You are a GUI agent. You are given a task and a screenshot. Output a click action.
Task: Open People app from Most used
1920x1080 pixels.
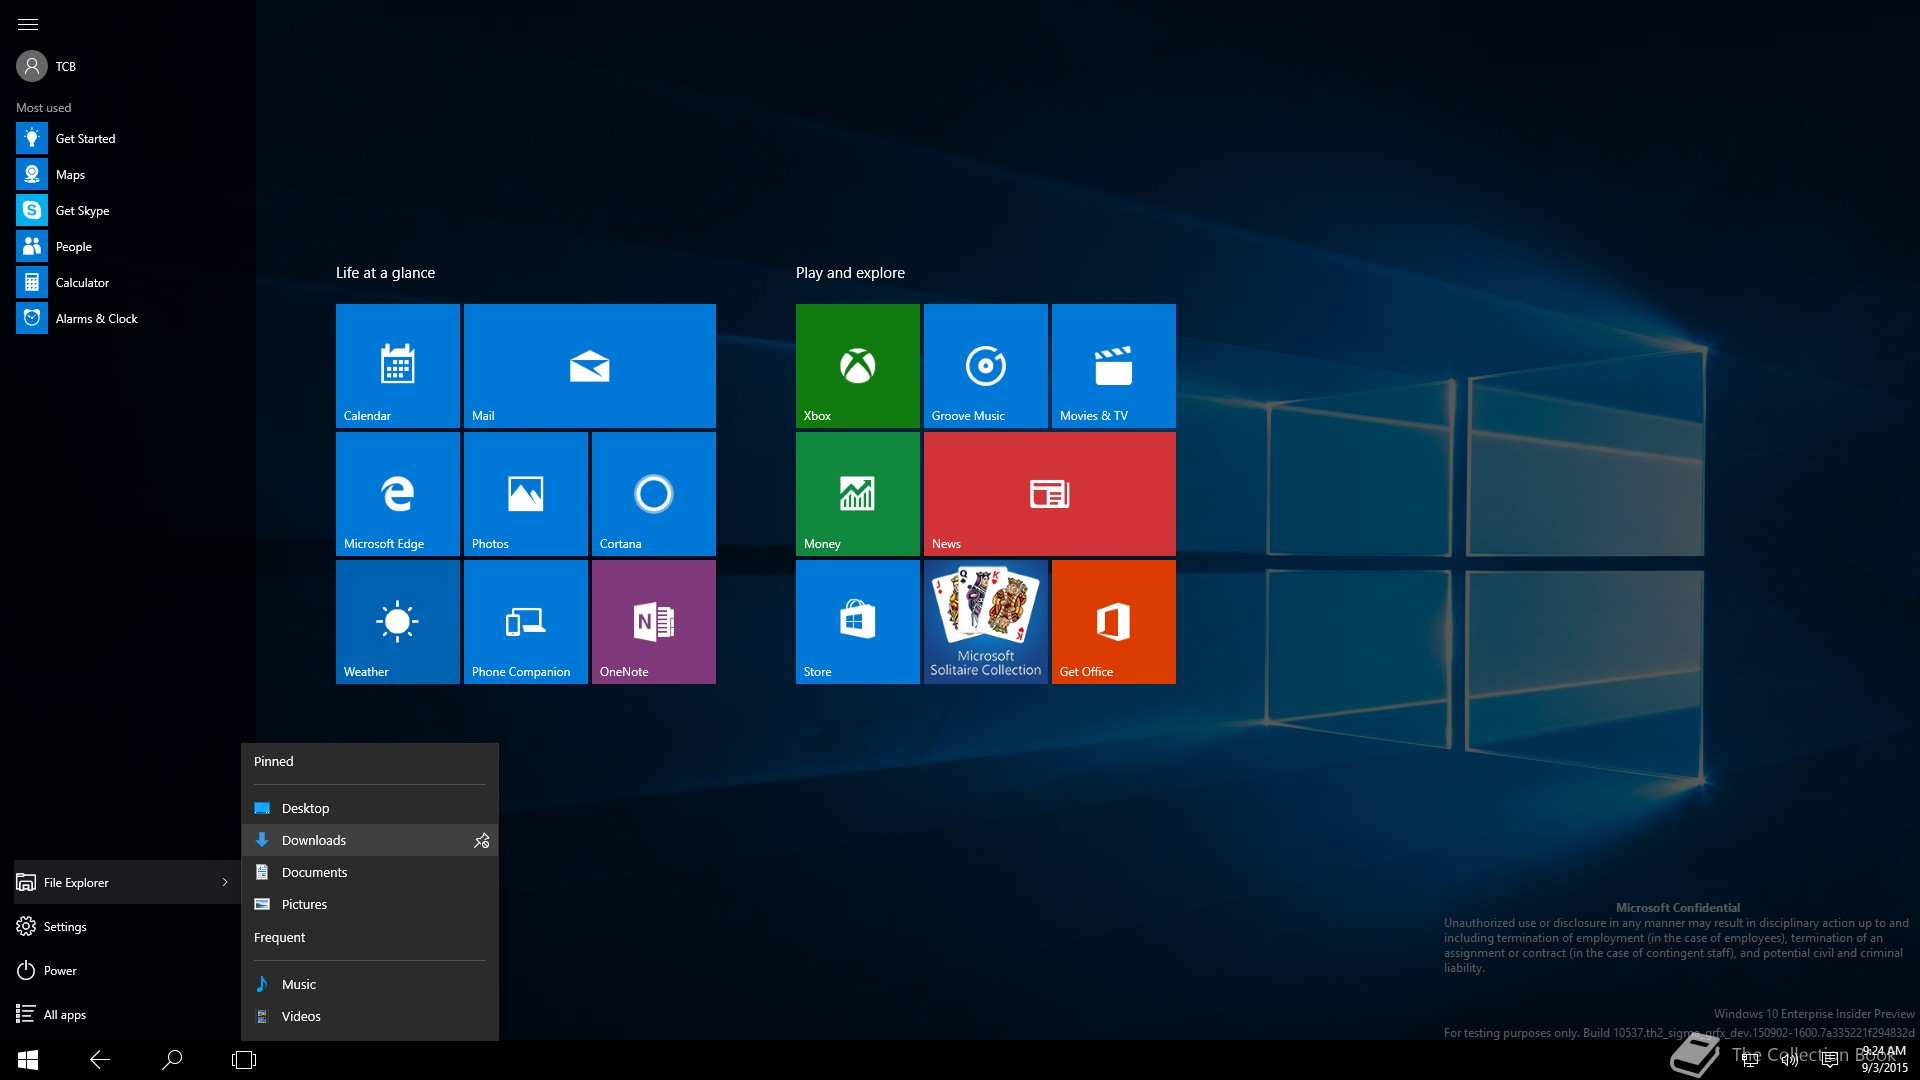[128, 246]
